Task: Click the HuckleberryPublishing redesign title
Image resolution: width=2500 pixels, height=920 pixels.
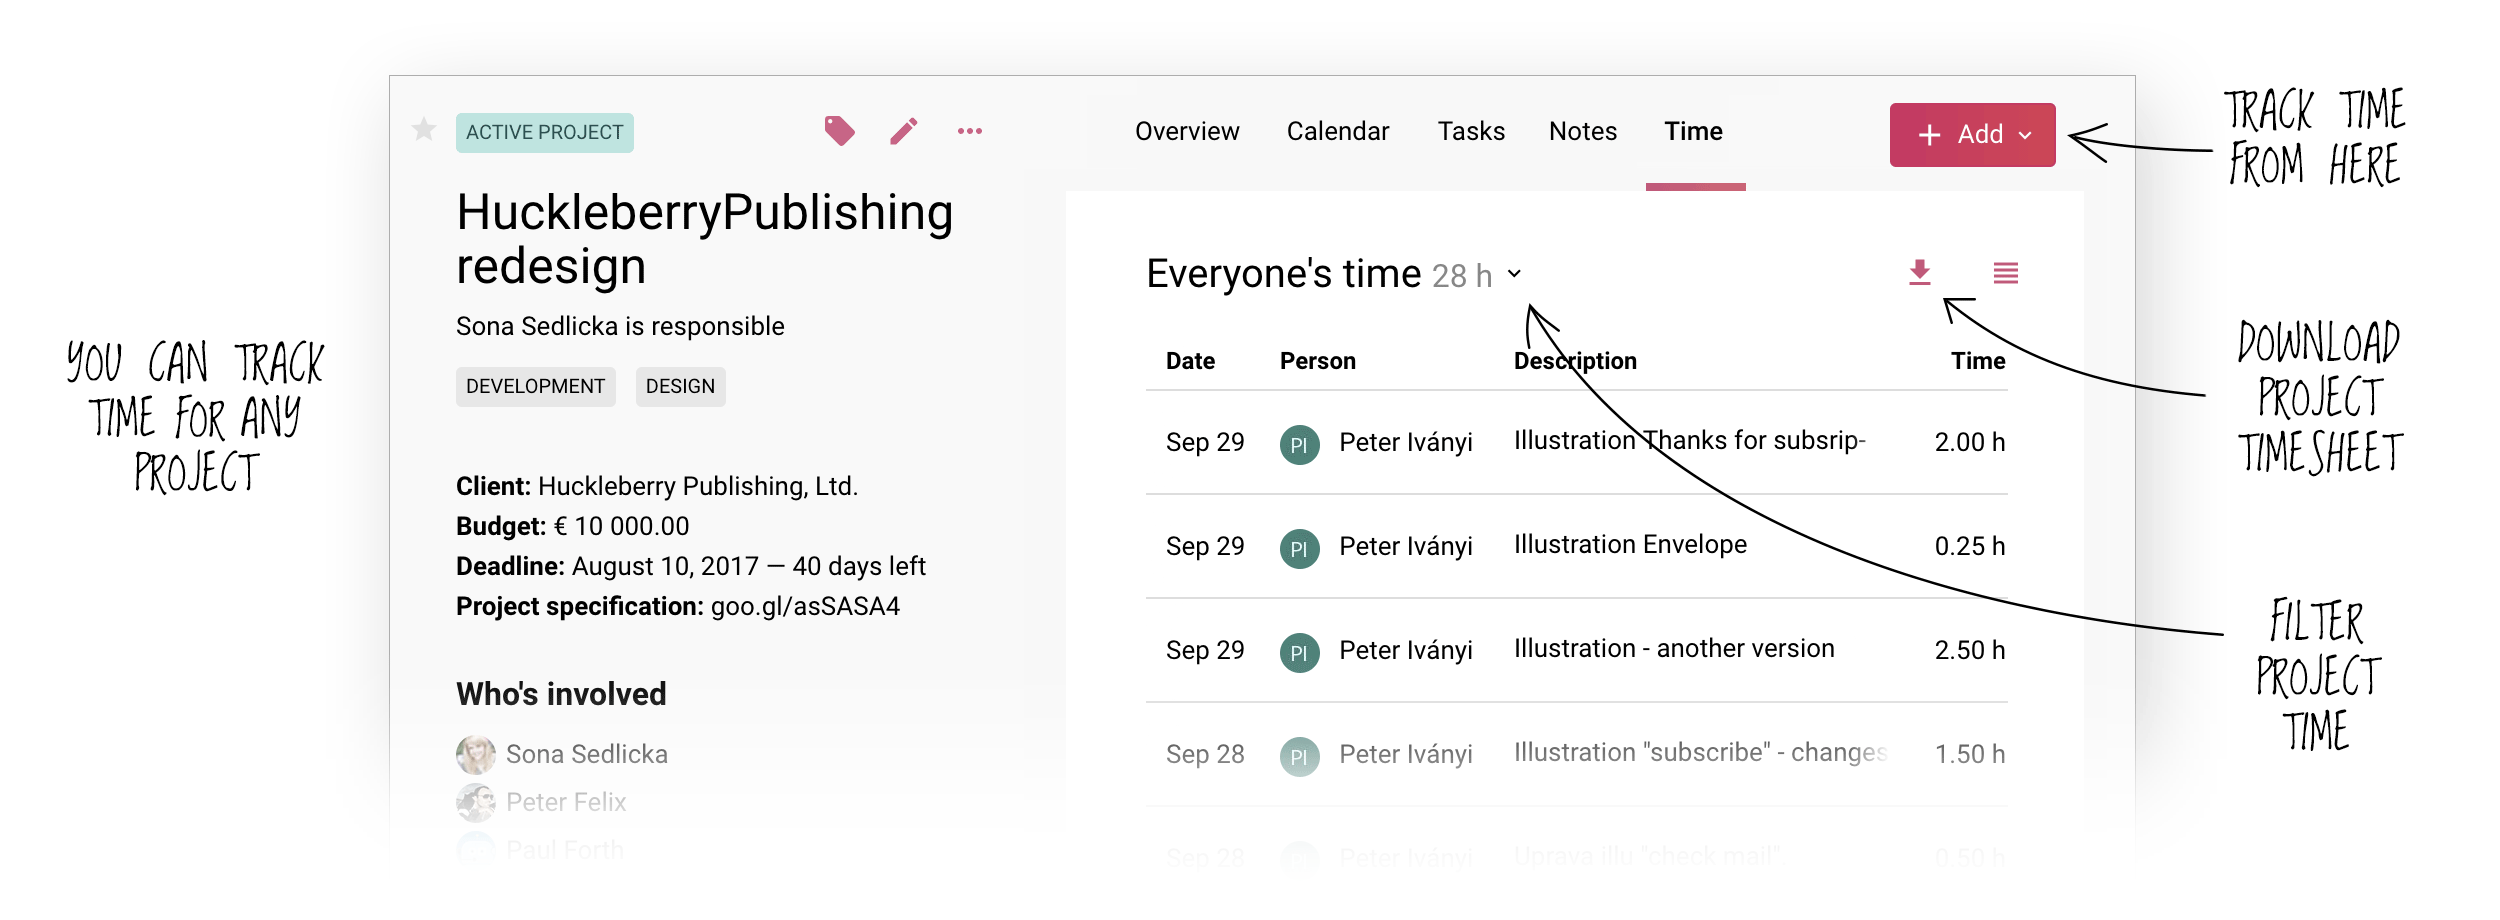Action: point(704,240)
